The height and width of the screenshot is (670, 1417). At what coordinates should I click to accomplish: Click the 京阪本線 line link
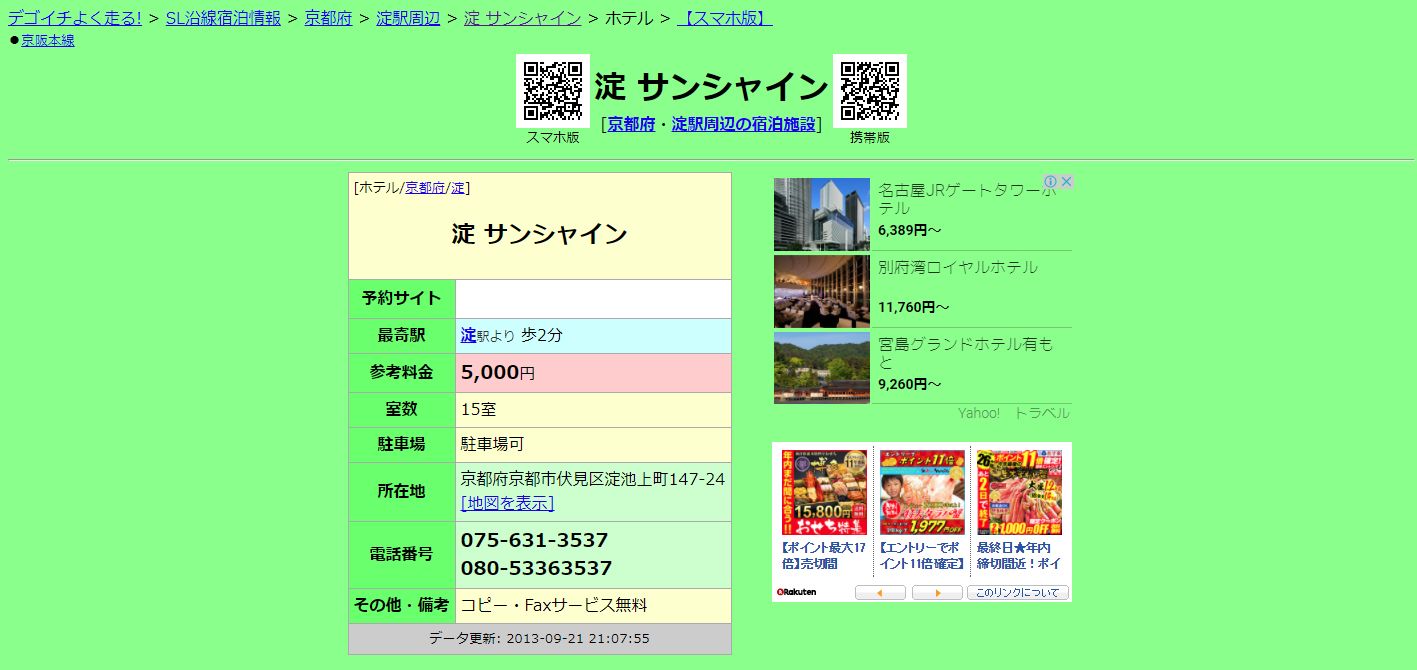(x=48, y=41)
